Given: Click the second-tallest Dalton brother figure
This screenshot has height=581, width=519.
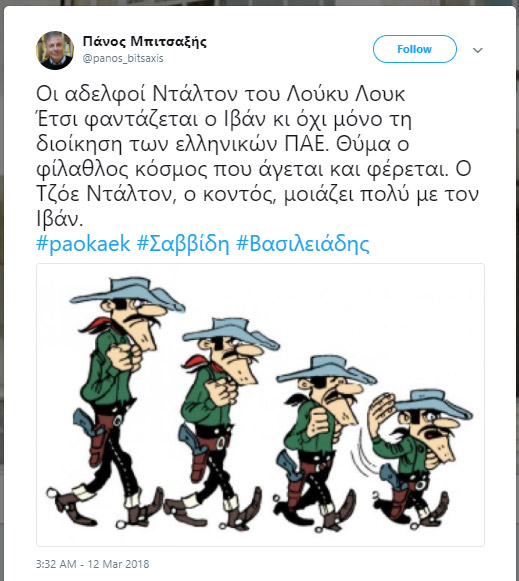Looking at the screenshot, I should coord(222,422).
